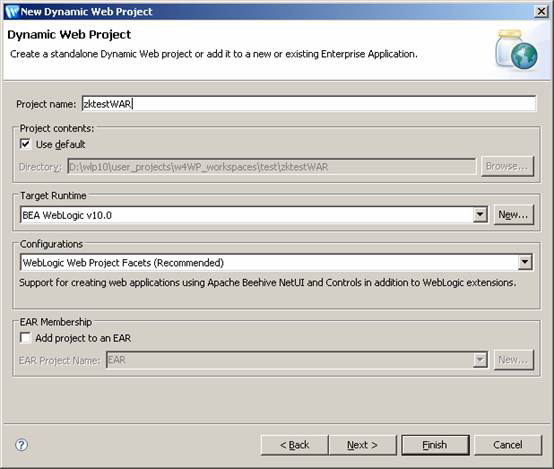Click the New button beside Target Runtime
The width and height of the screenshot is (554, 469).
click(513, 215)
